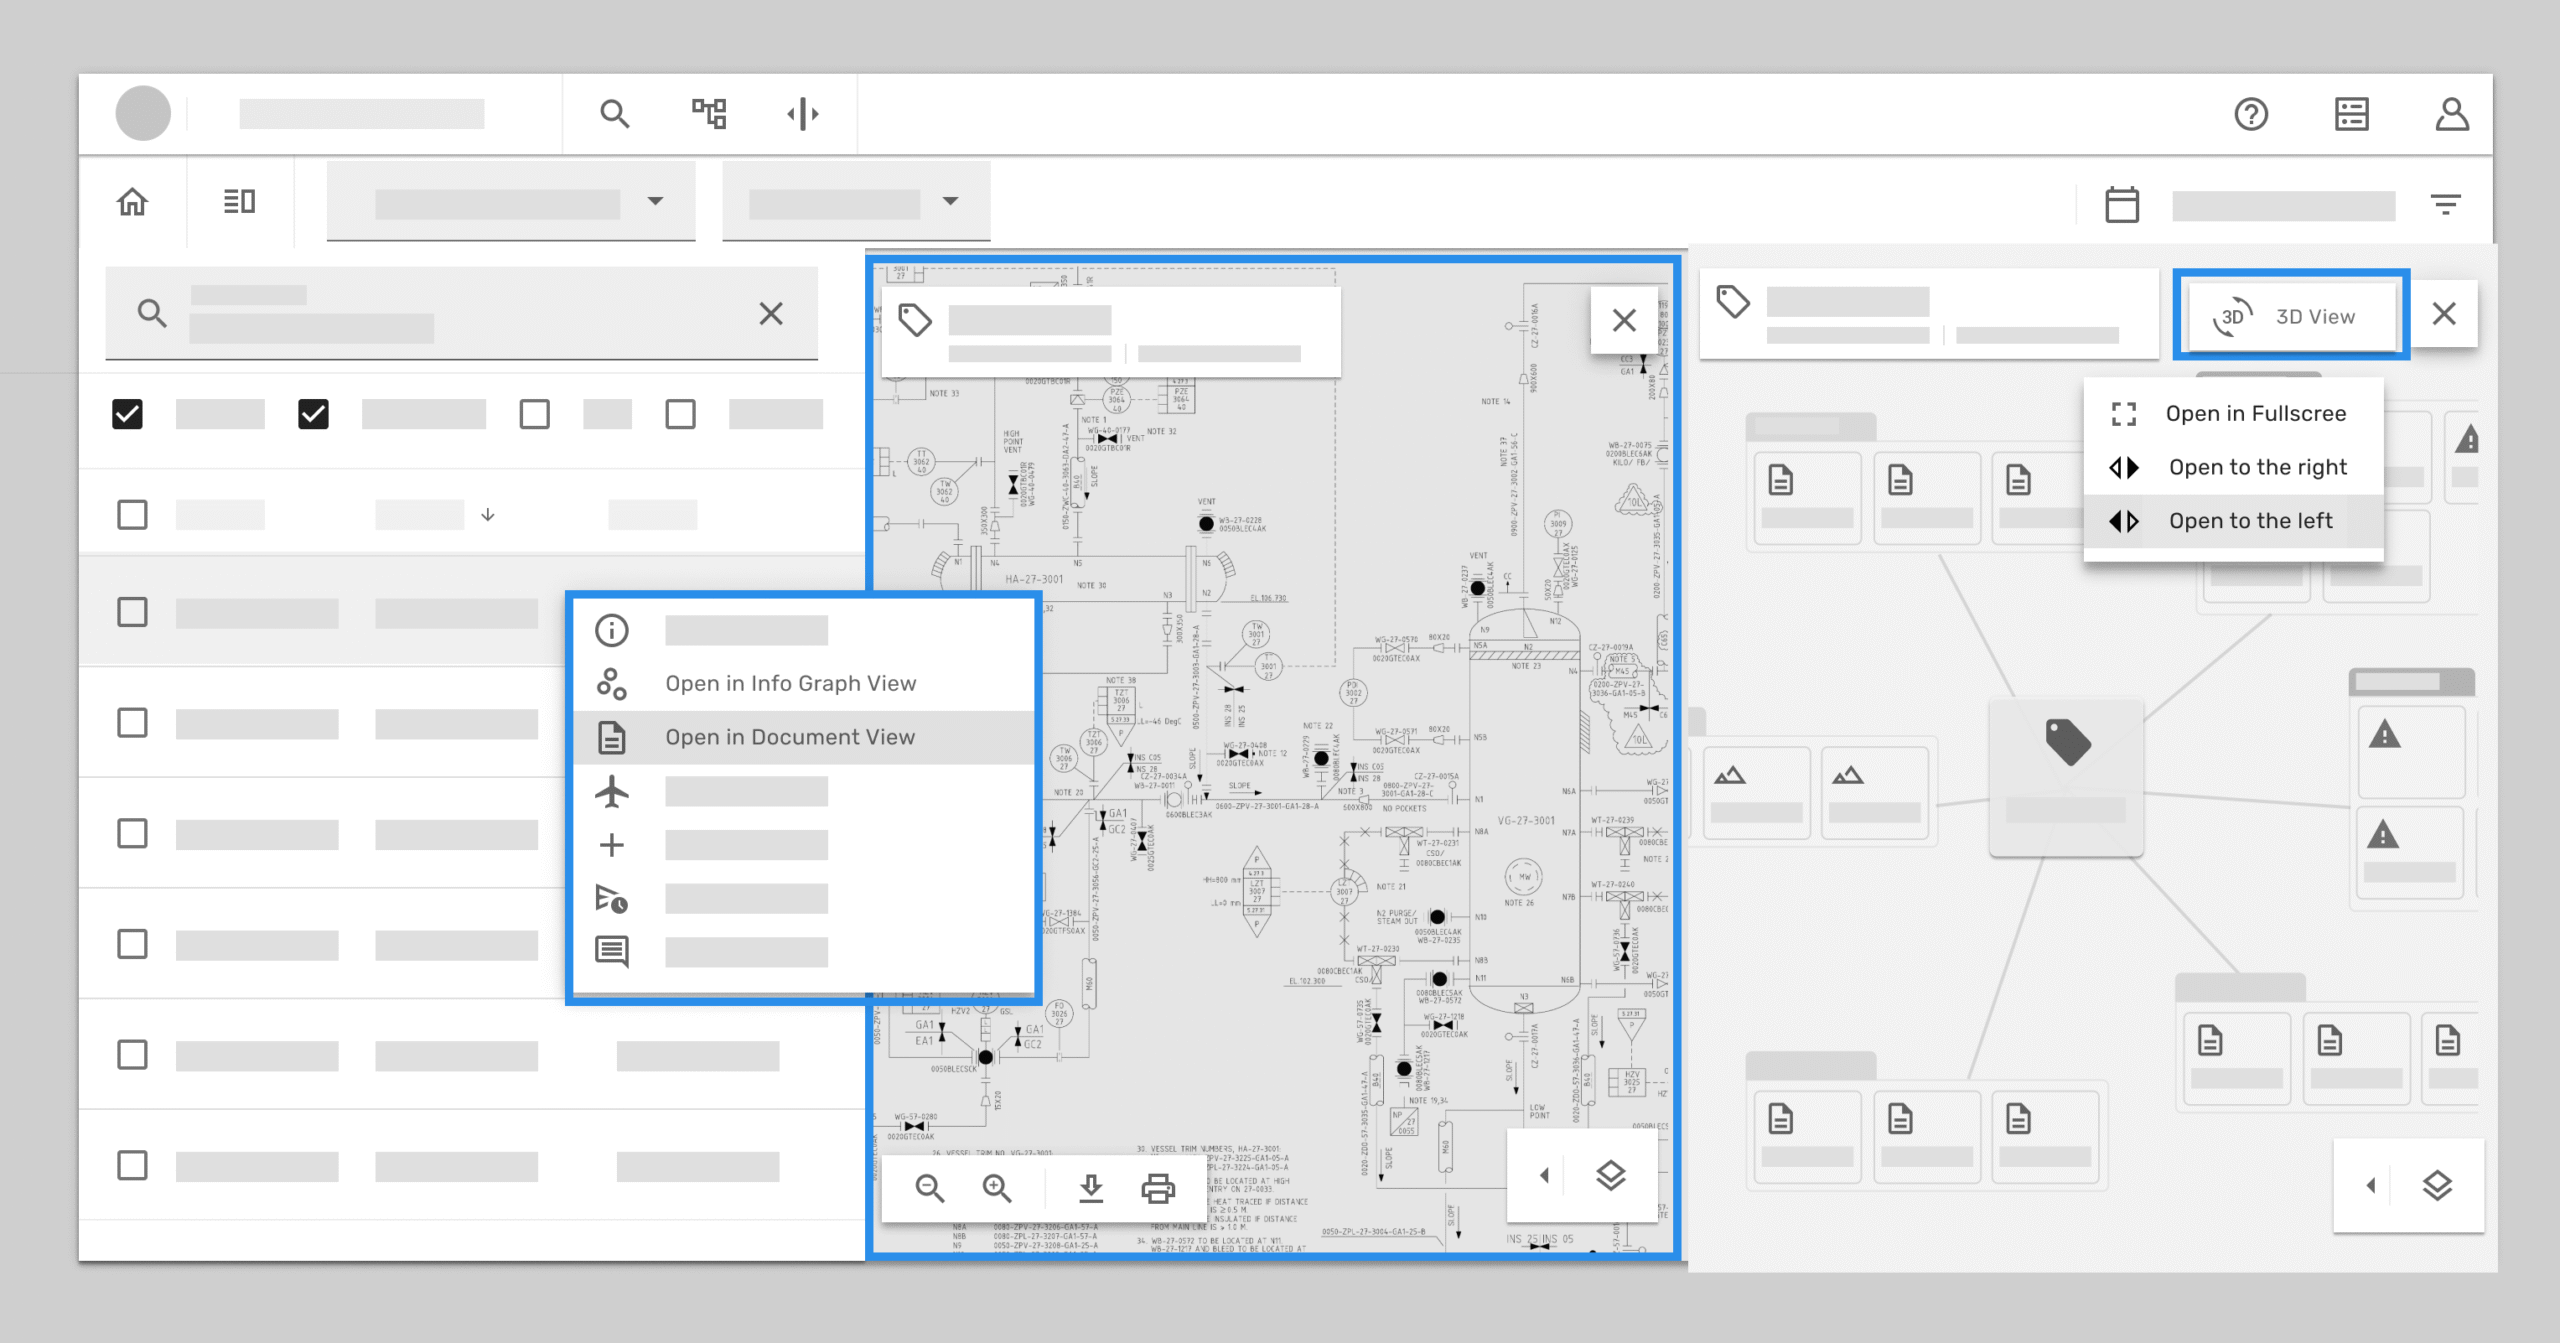
Task: Click the search input field in list panel
Action: (x=460, y=313)
